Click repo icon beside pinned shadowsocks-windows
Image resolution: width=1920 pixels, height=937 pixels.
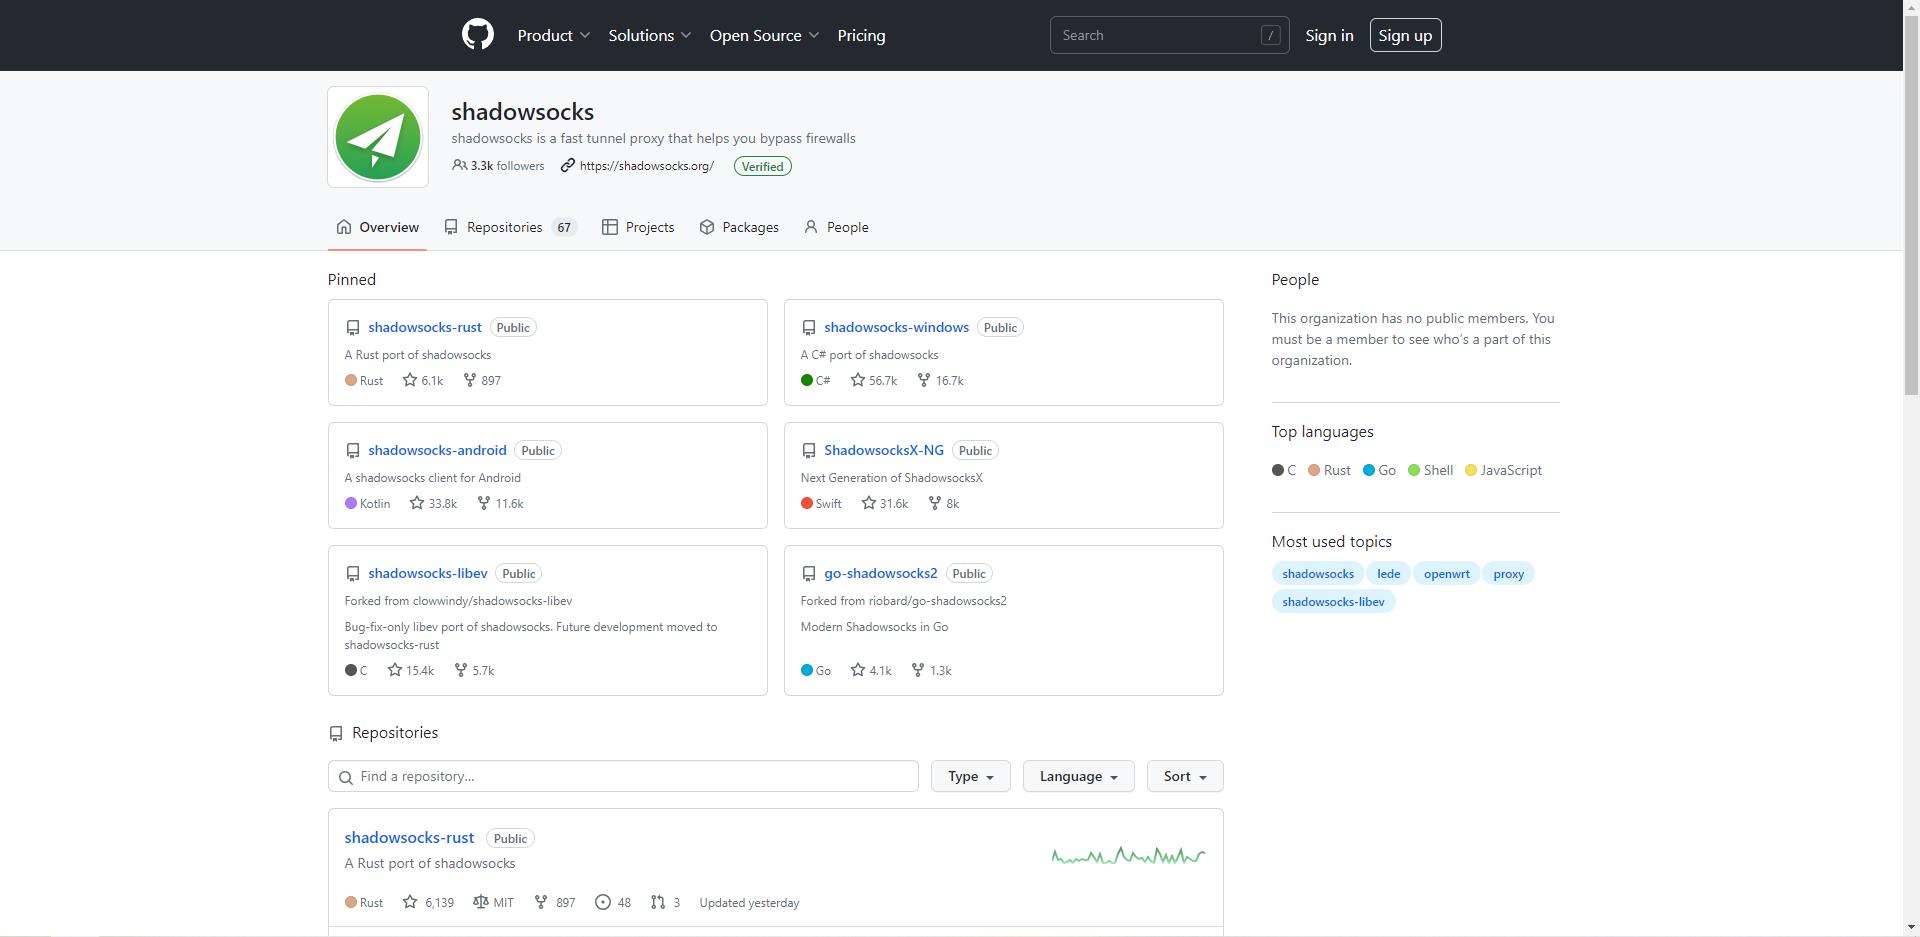809,328
